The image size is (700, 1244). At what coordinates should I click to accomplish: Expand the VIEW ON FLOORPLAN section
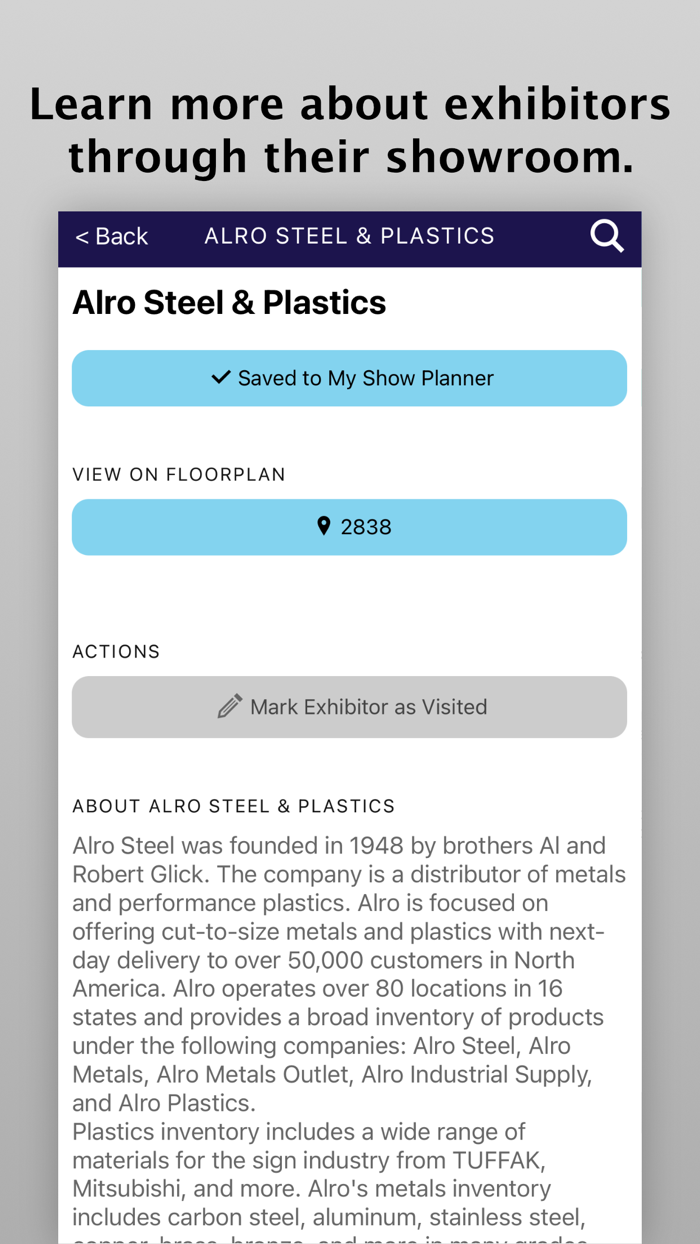coord(178,474)
